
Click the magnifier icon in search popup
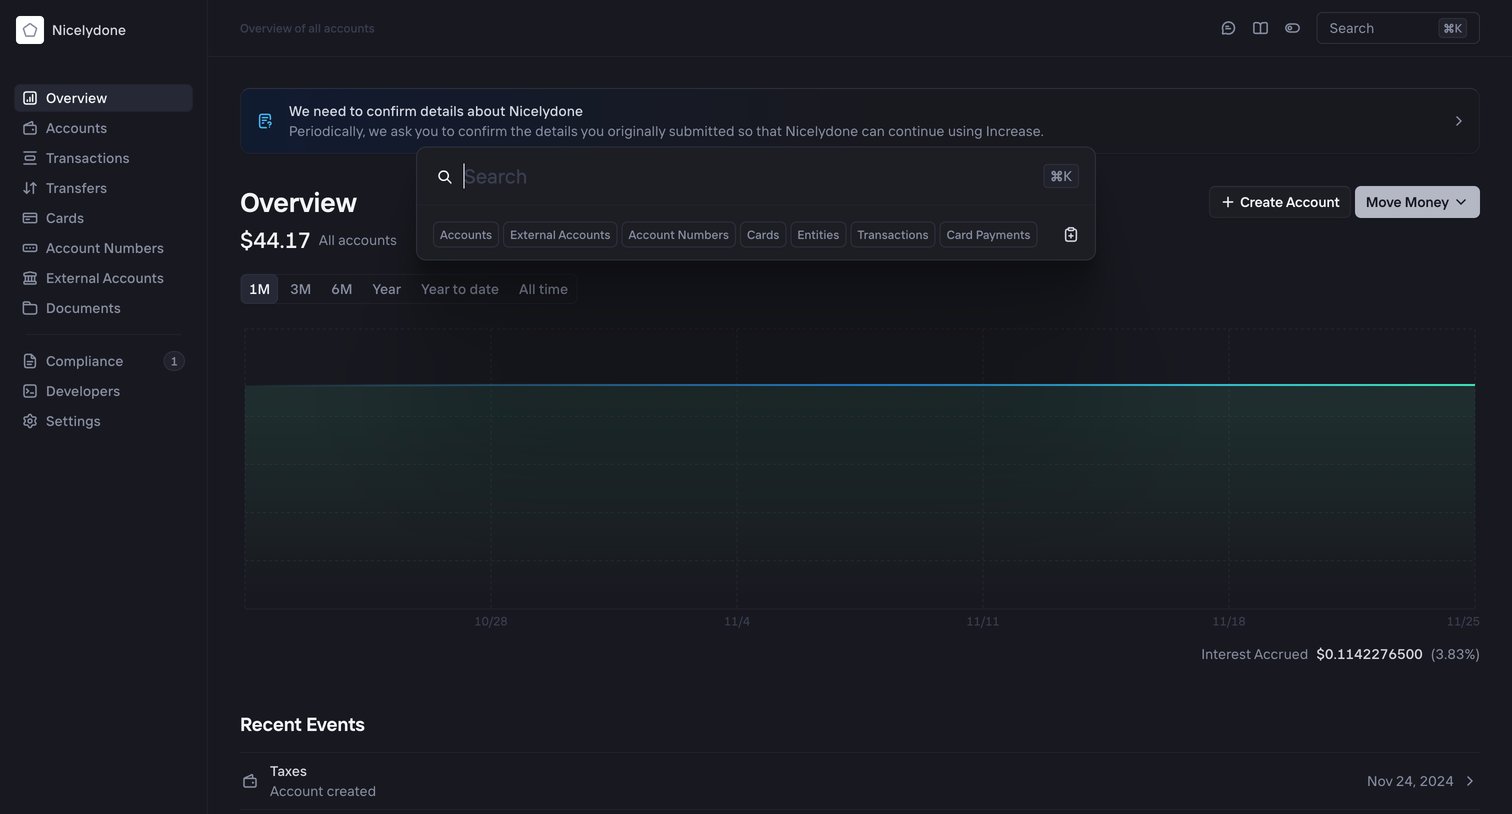pyautogui.click(x=445, y=177)
